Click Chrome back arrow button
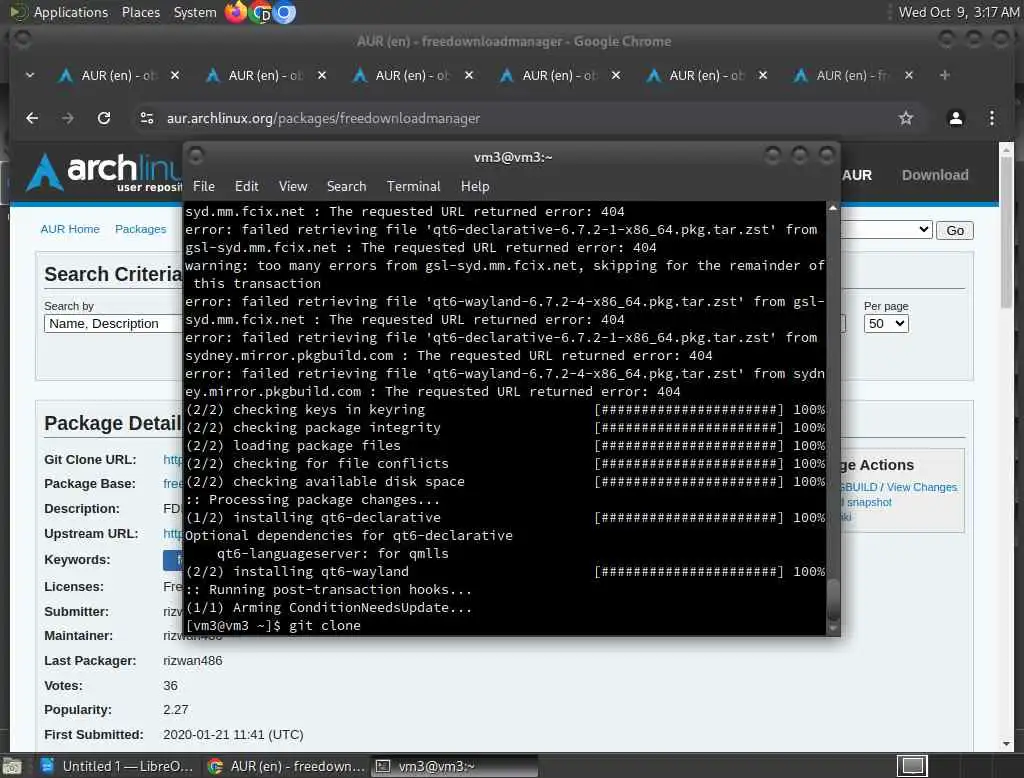 point(32,118)
